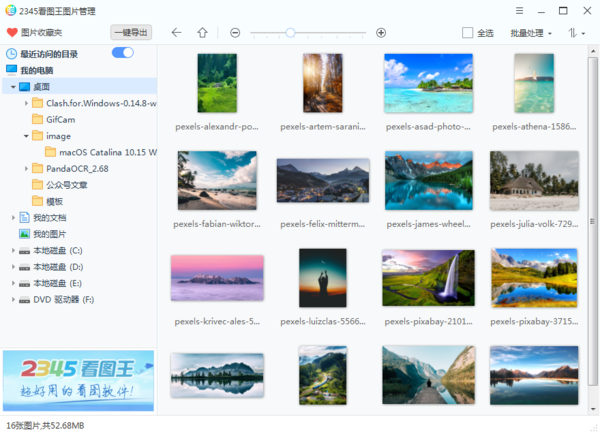The height and width of the screenshot is (434, 600).
Task: Click the thumbnail size slider handle
Action: tap(290, 33)
